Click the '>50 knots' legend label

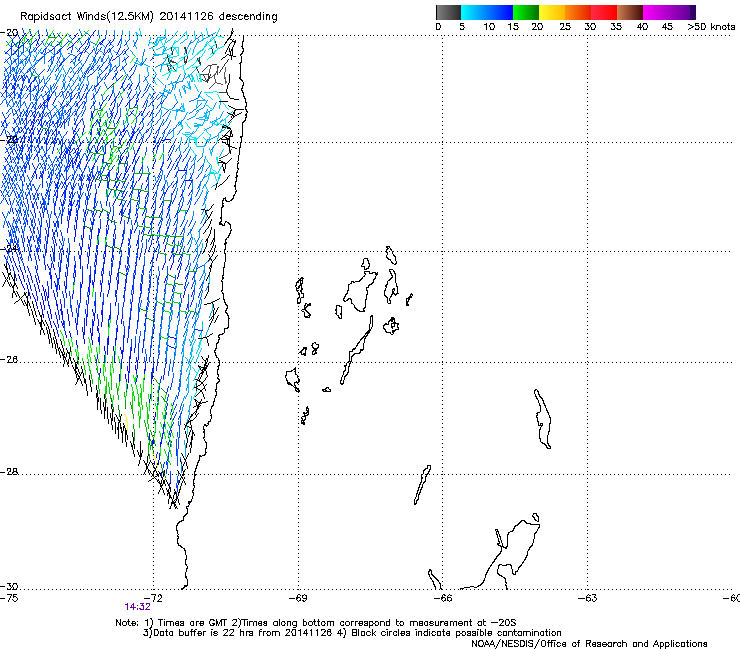711,27
